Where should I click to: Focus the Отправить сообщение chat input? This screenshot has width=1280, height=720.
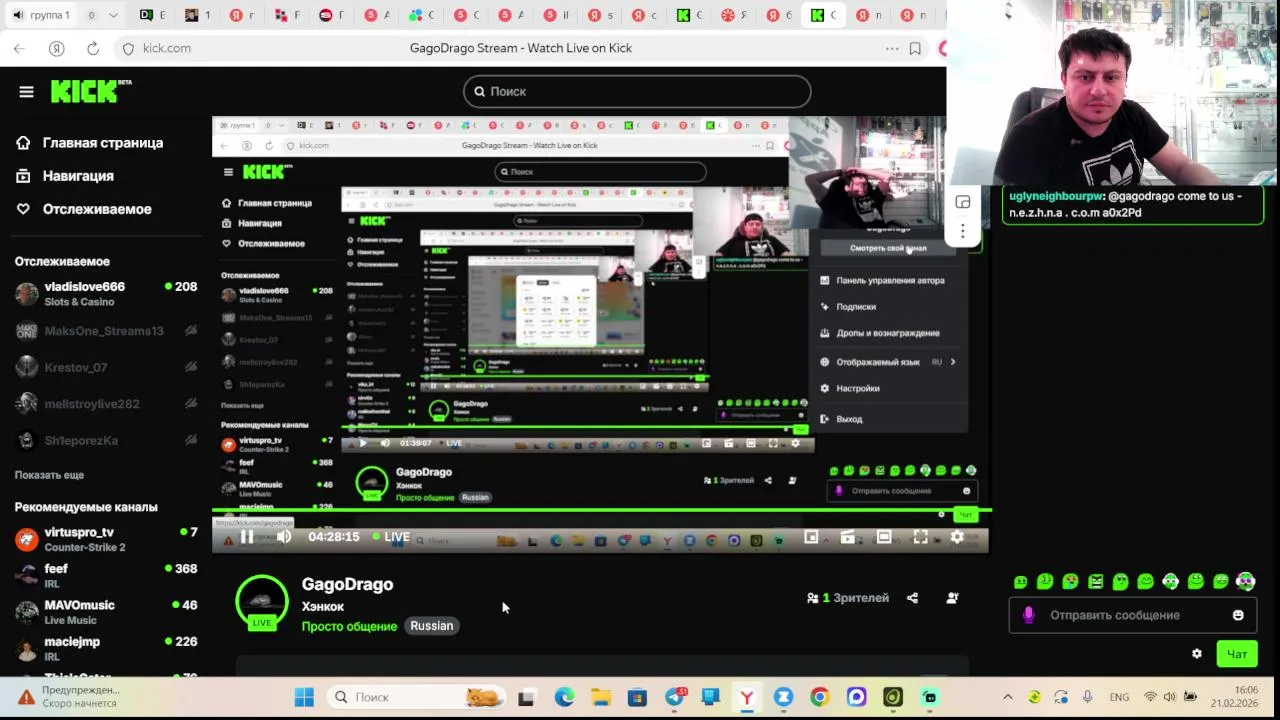click(x=1133, y=615)
